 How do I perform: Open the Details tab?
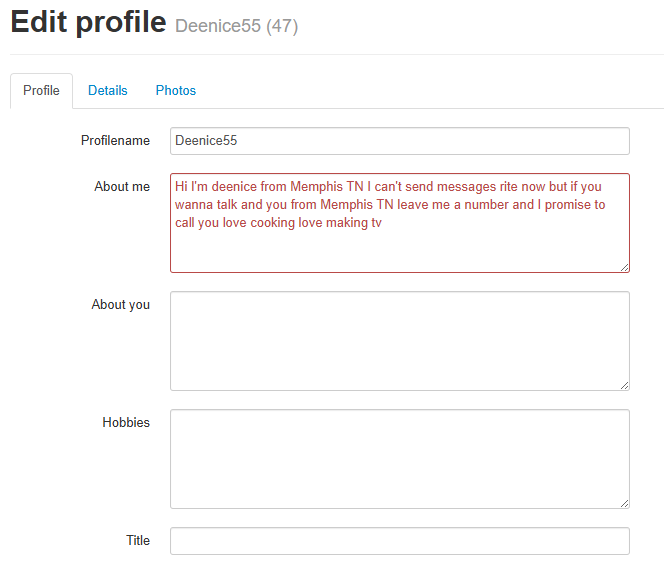(x=107, y=90)
